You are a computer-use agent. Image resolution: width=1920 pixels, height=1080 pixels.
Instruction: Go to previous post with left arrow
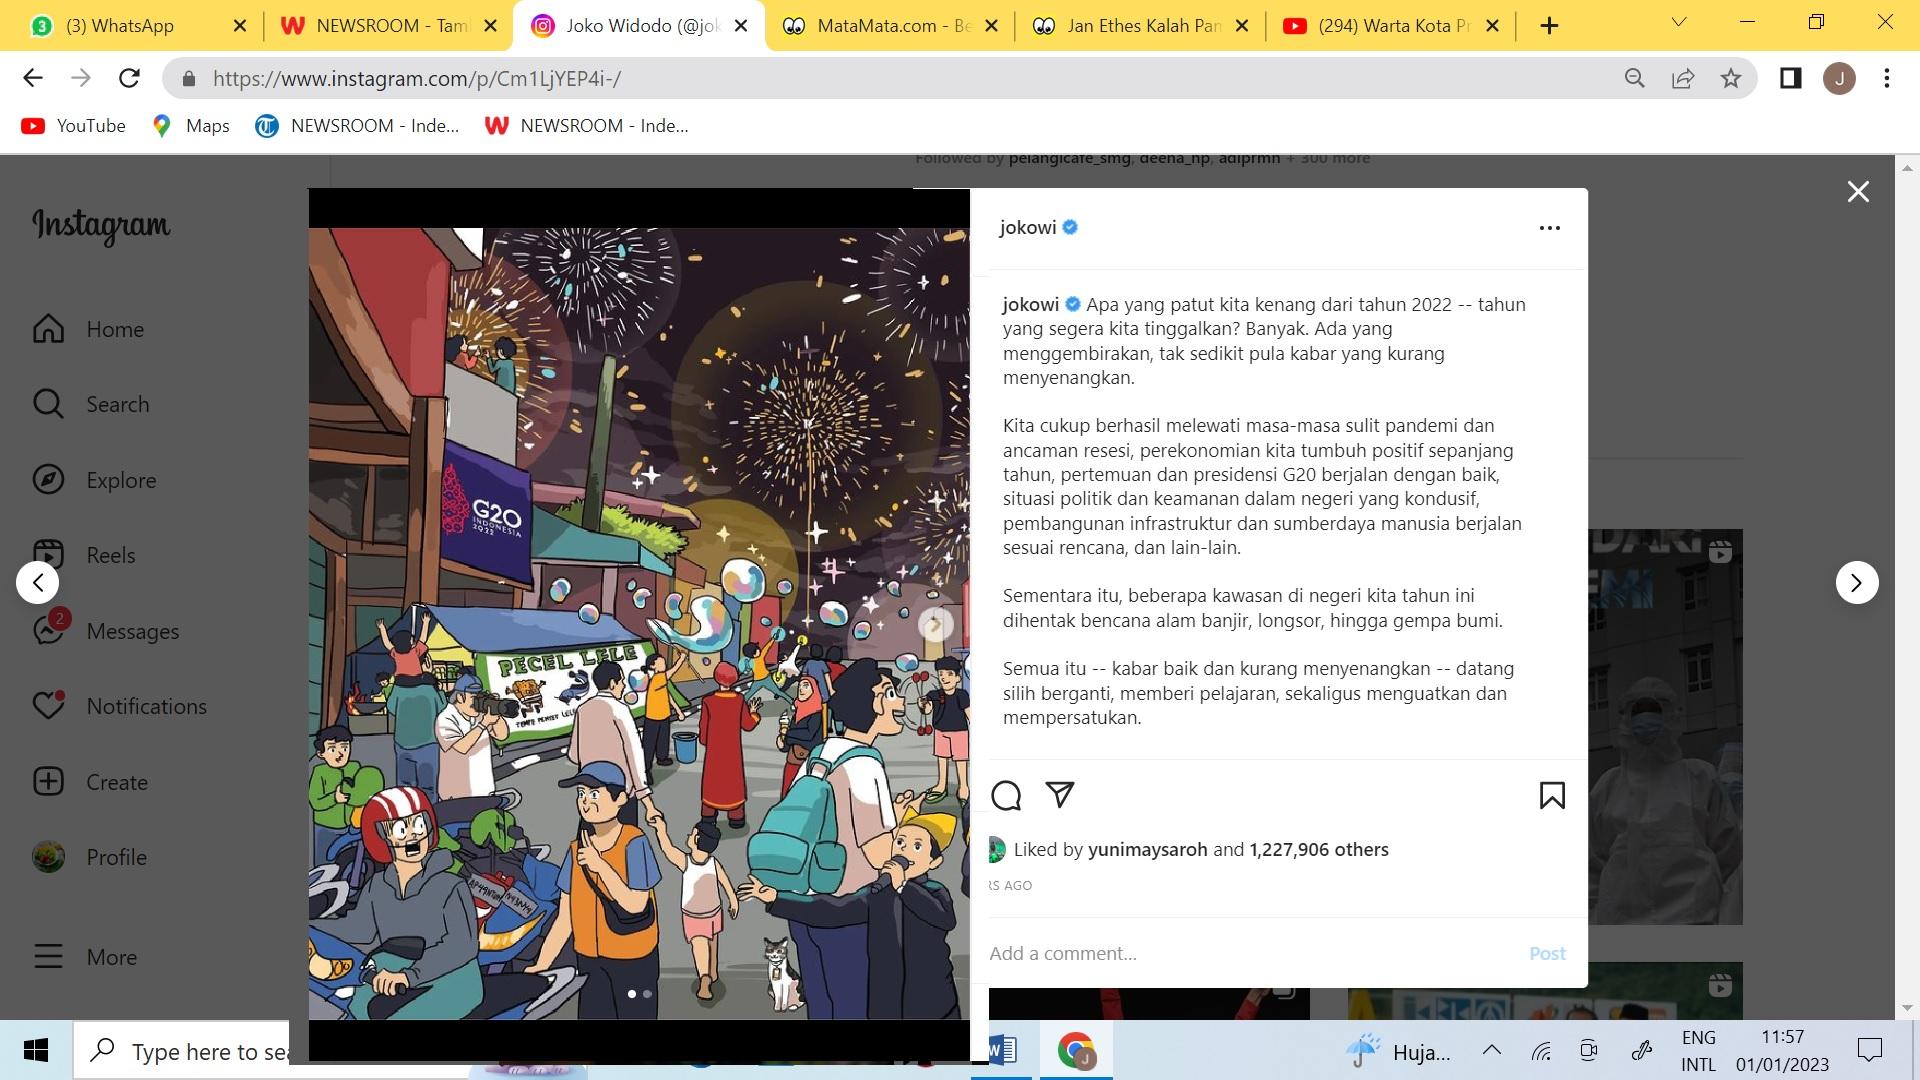click(x=38, y=583)
